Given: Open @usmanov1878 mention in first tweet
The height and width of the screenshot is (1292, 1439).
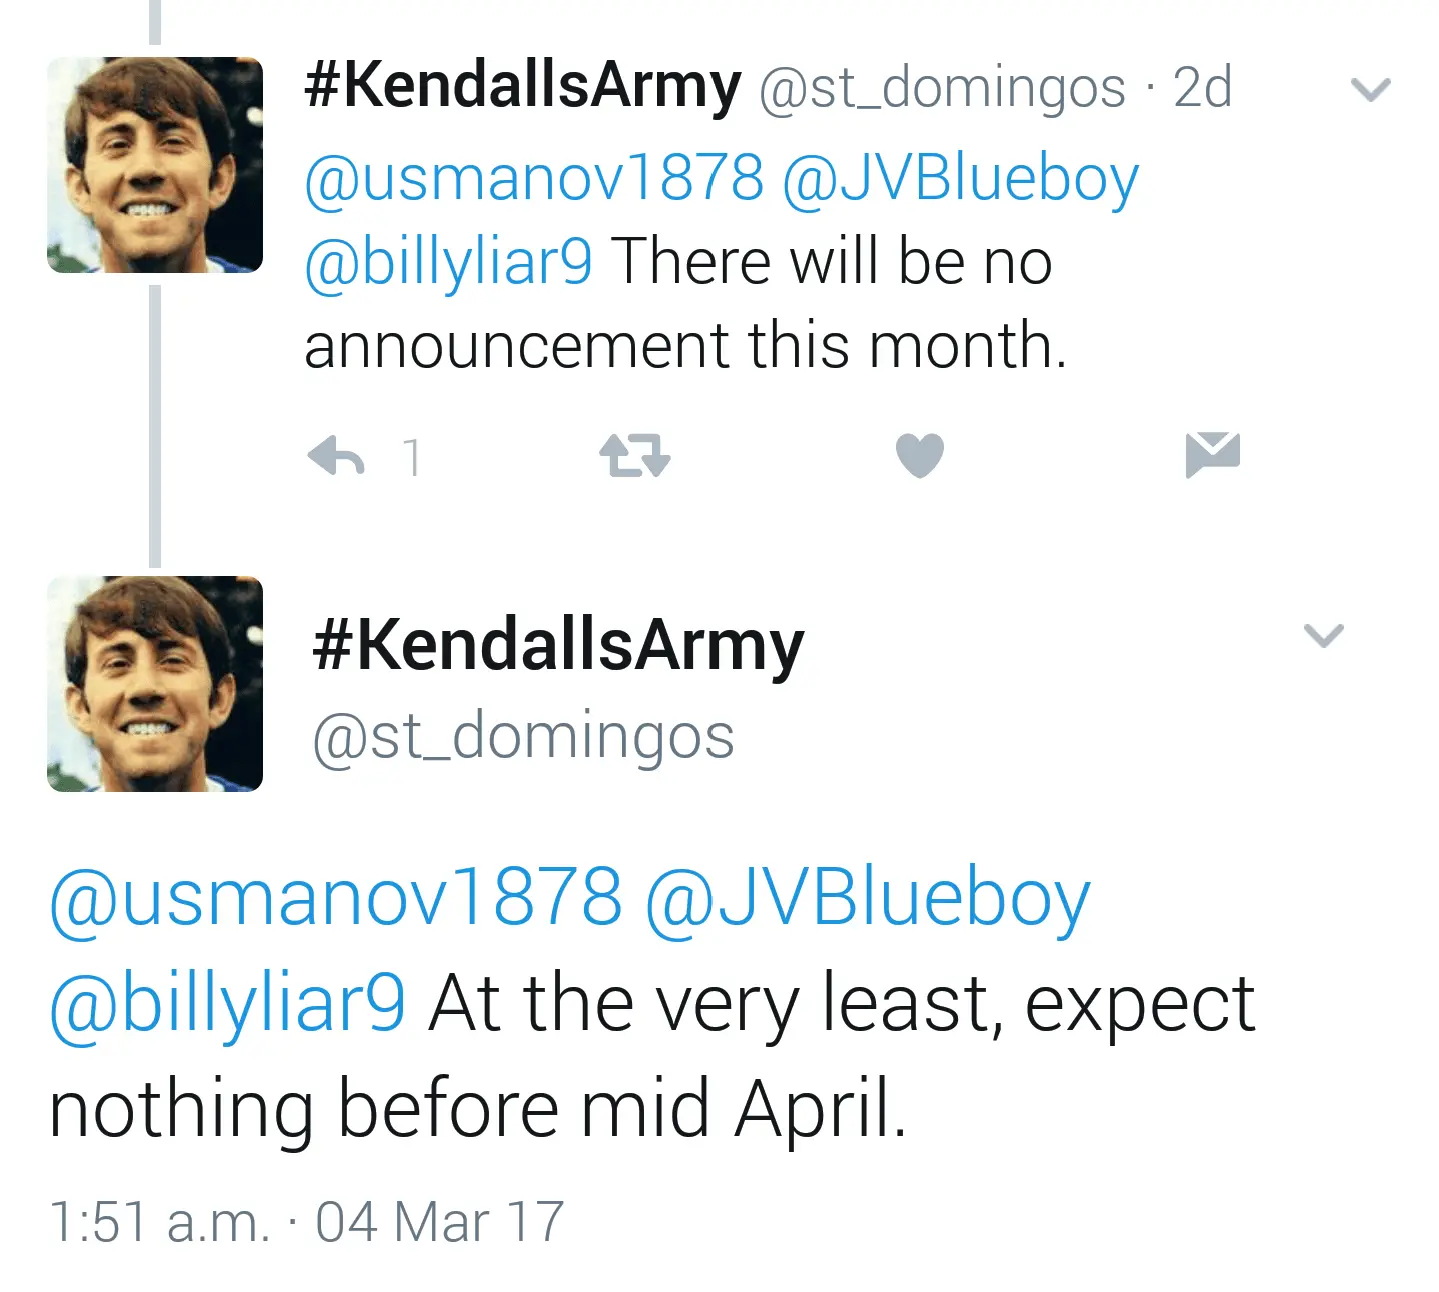Looking at the screenshot, I should [x=534, y=178].
